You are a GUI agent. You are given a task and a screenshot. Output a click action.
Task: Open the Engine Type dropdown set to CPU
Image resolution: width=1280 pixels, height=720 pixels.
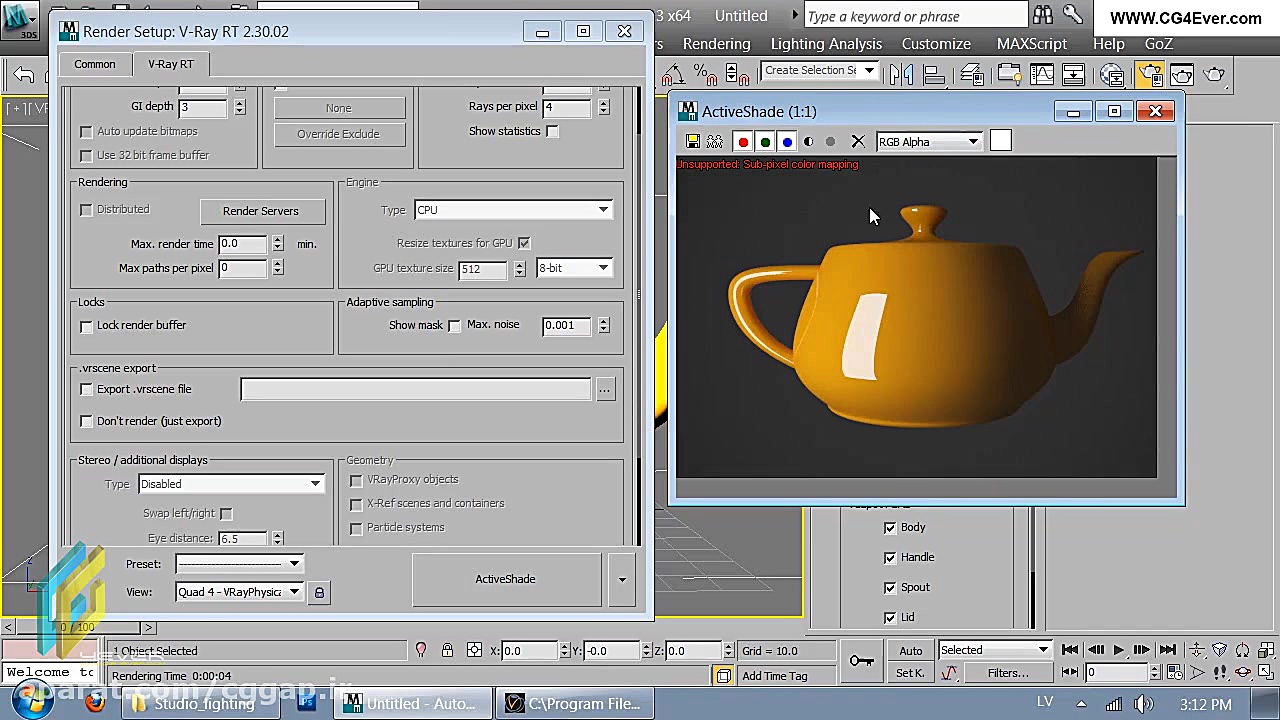point(512,210)
